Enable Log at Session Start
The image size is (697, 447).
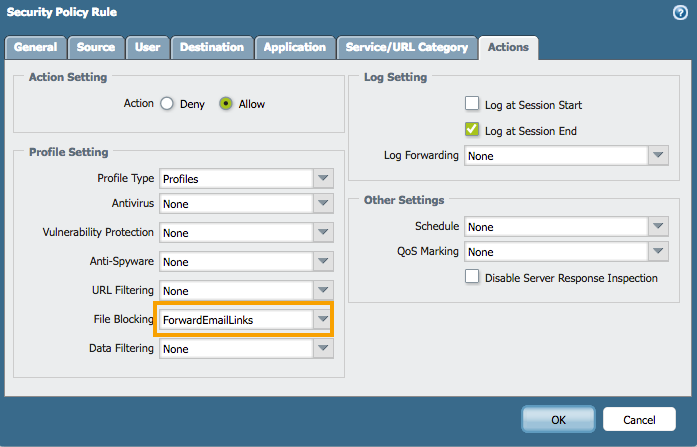(x=472, y=104)
